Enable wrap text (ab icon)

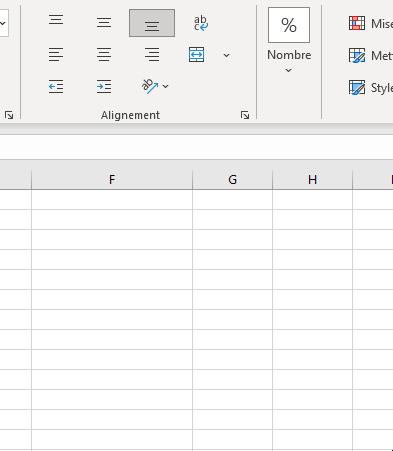201,23
